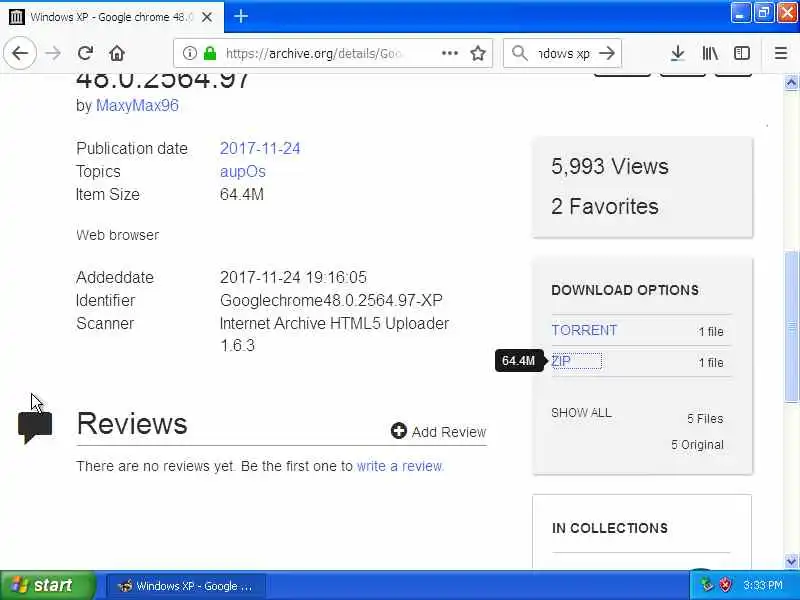Go back with the browser back arrow
The image size is (800, 600).
click(20, 53)
